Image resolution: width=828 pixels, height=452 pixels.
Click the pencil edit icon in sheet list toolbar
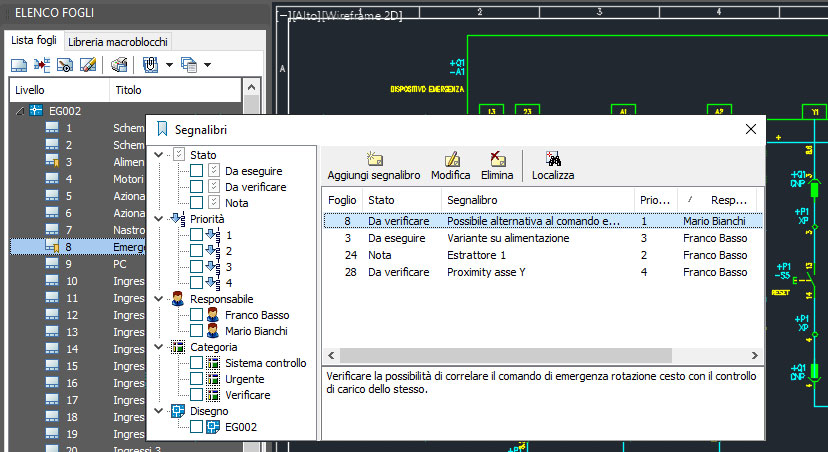(x=88, y=65)
